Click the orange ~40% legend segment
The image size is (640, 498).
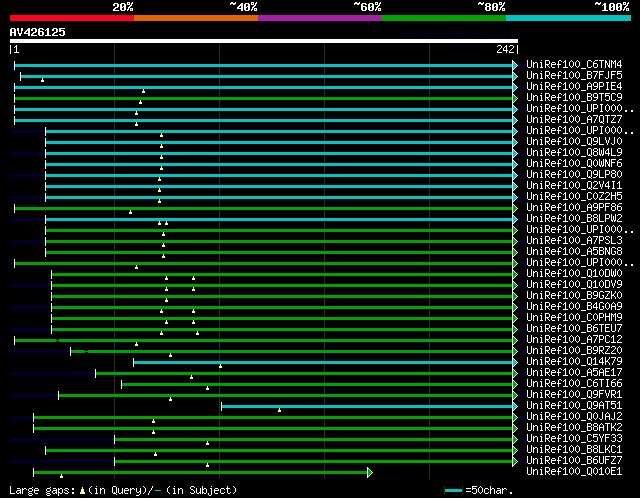coord(196,18)
